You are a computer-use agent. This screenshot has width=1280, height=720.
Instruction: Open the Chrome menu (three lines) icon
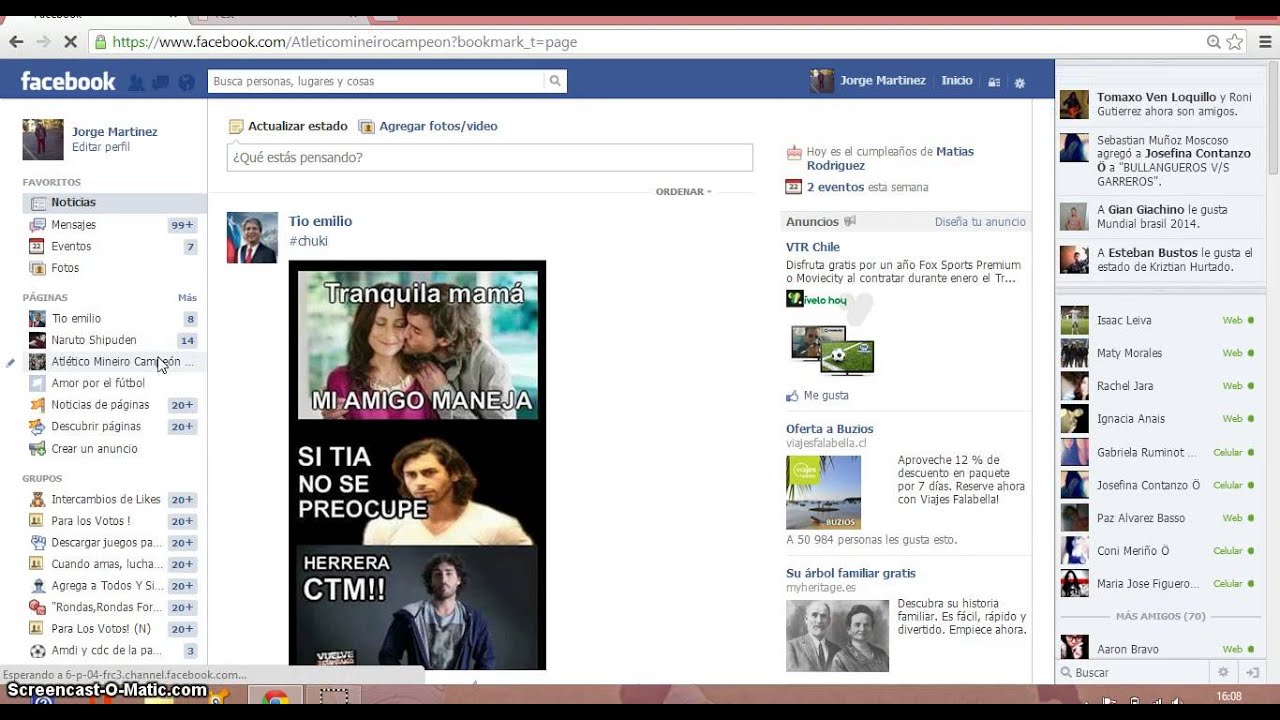(x=1265, y=42)
